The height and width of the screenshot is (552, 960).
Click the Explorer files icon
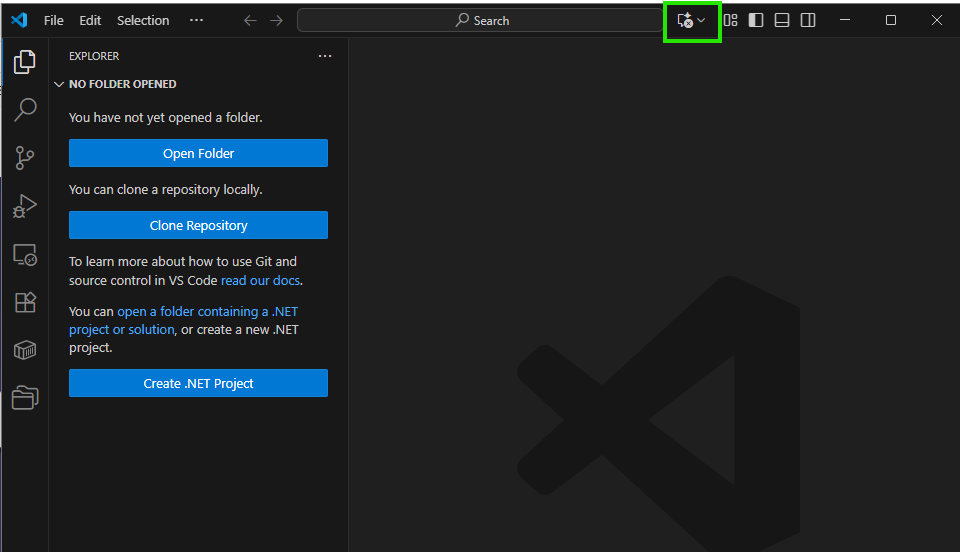pos(24,63)
